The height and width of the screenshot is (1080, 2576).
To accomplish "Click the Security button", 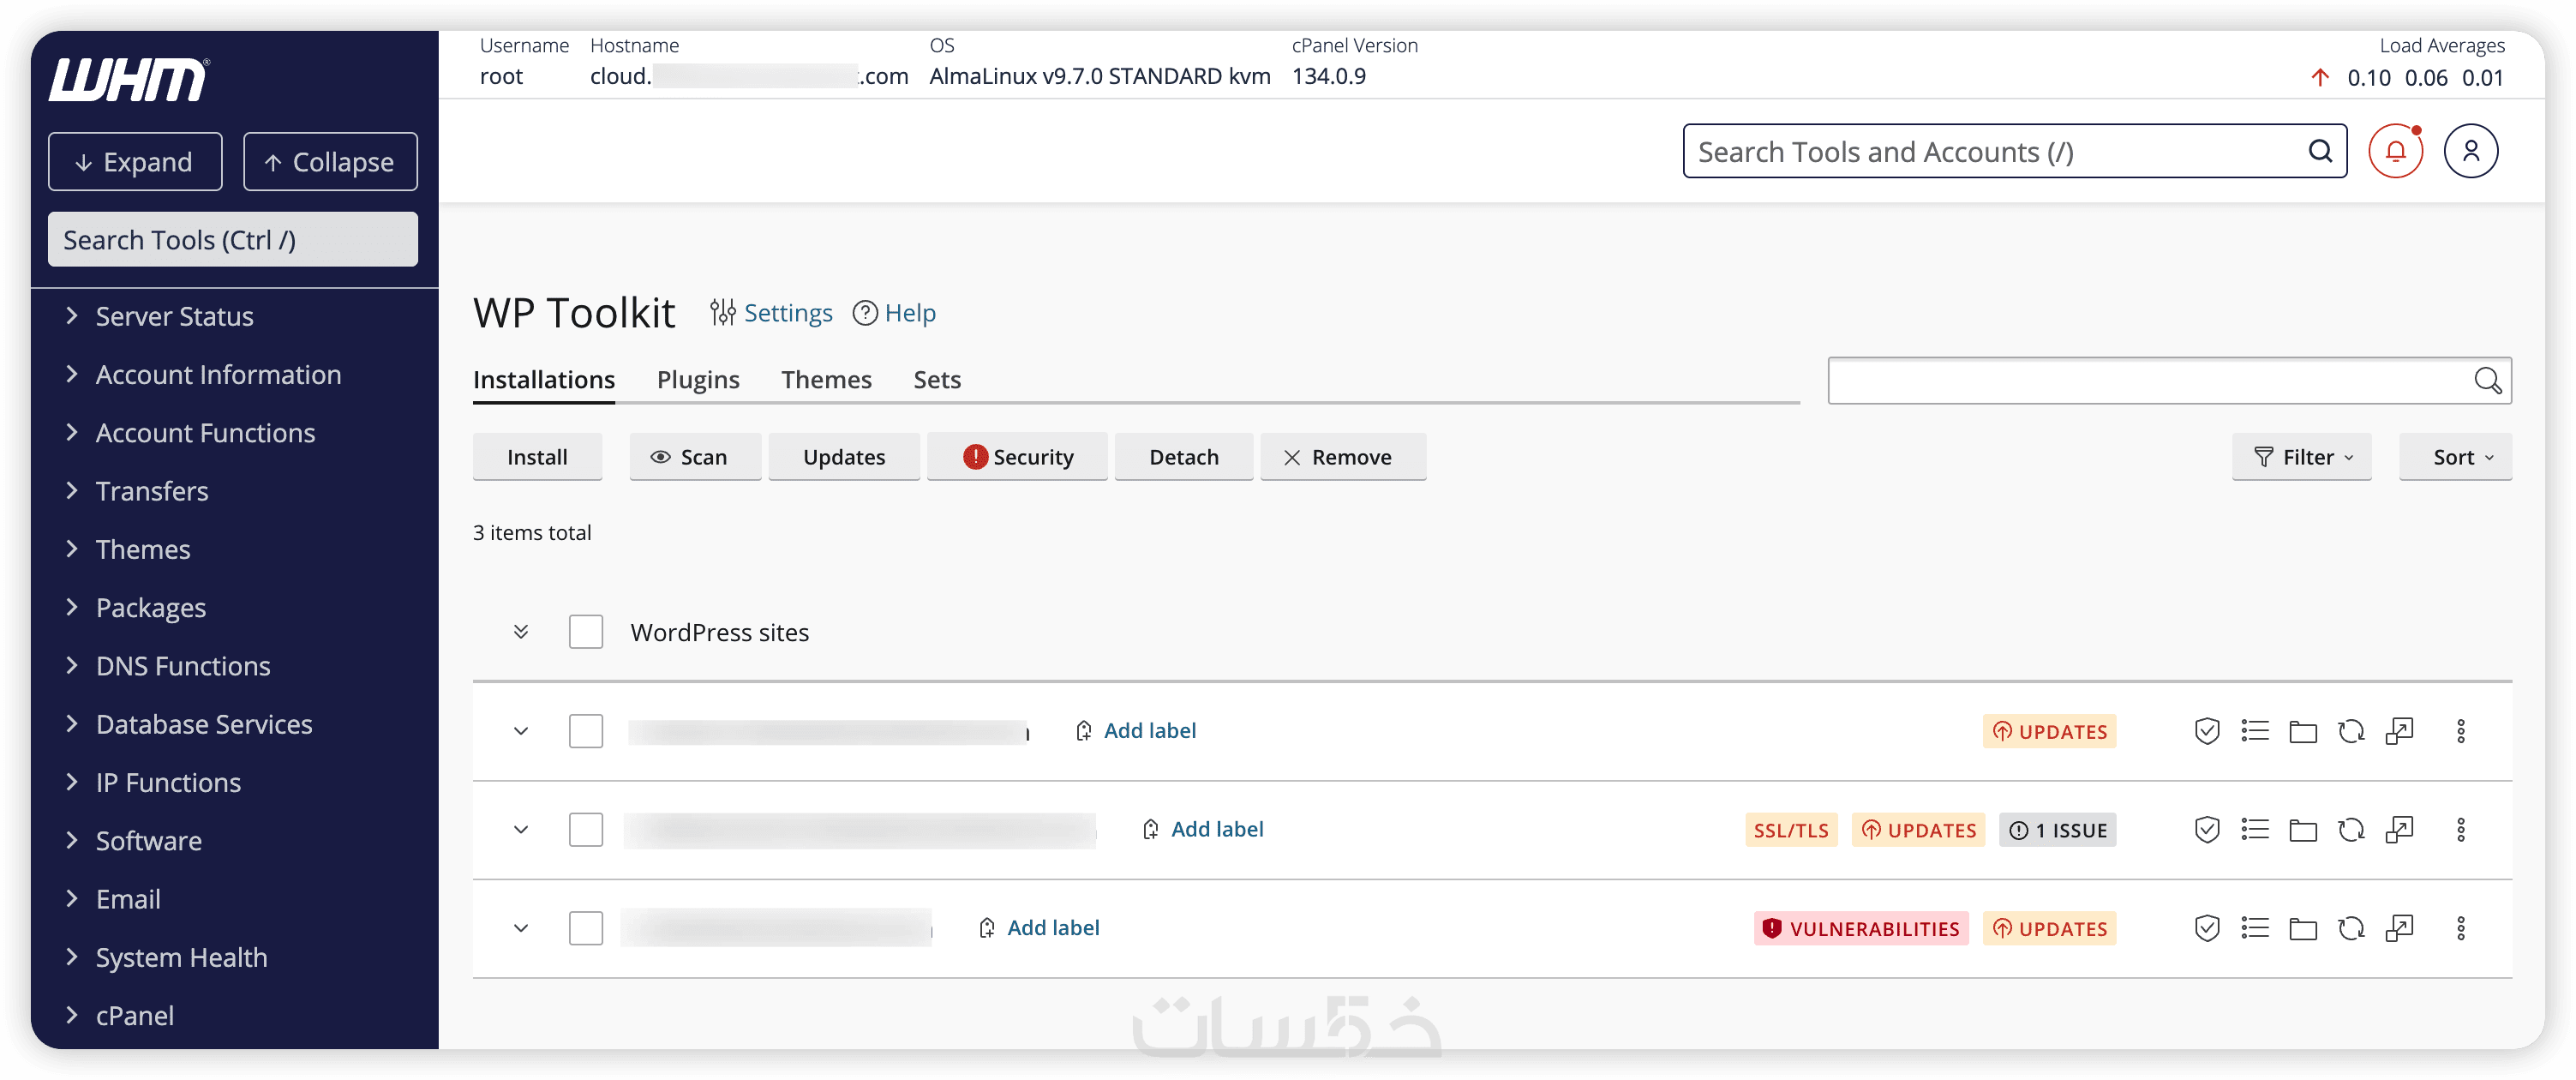I will 1017,457.
